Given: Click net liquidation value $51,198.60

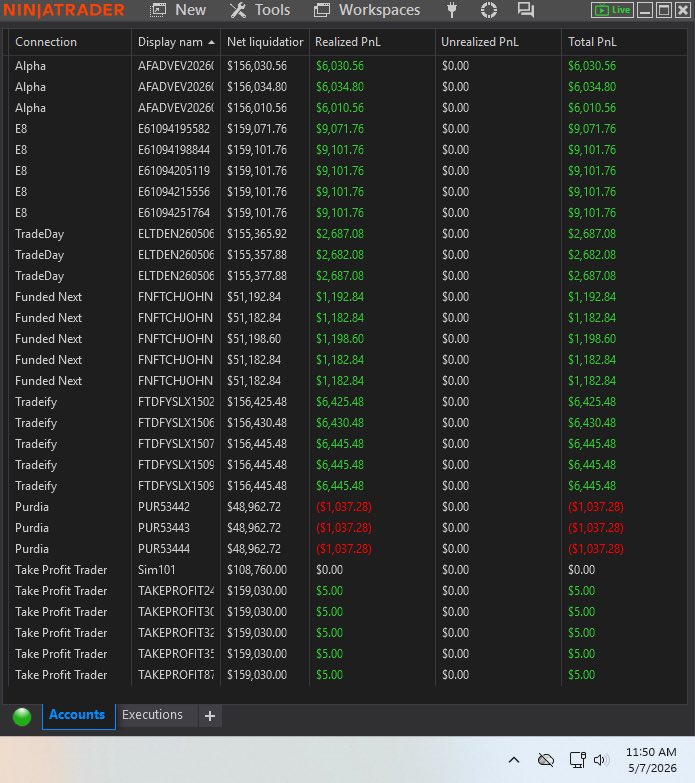Looking at the screenshot, I should [x=254, y=339].
